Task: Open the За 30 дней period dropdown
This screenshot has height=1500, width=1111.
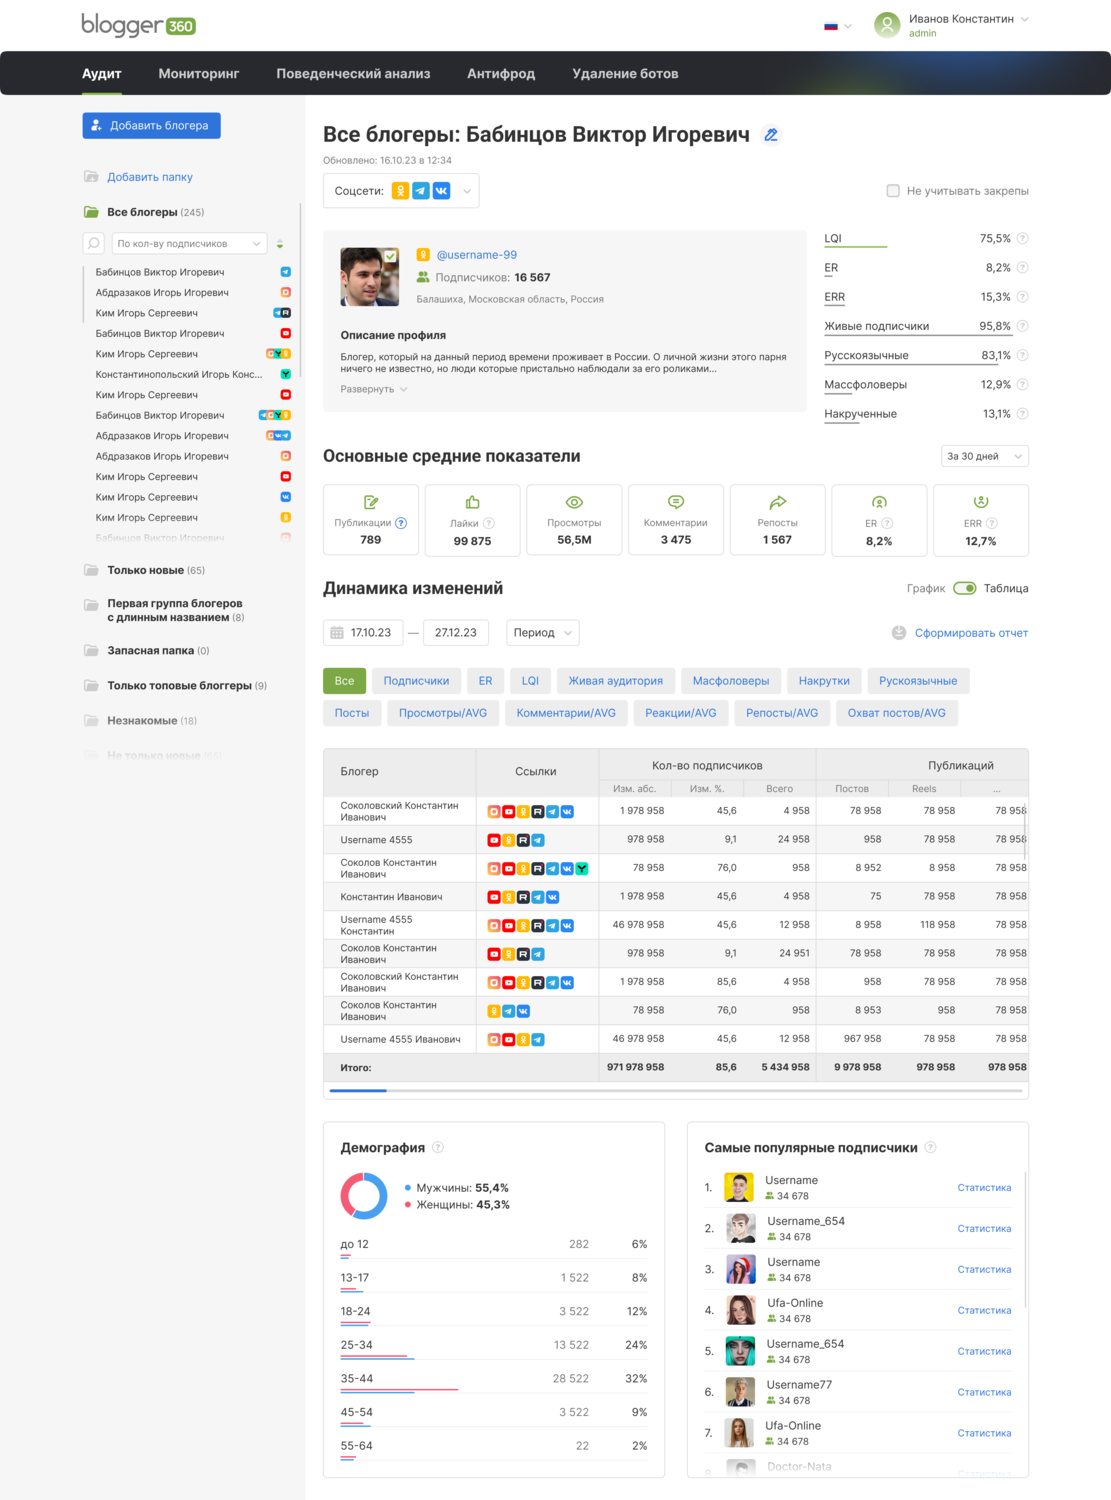Action: (x=985, y=456)
